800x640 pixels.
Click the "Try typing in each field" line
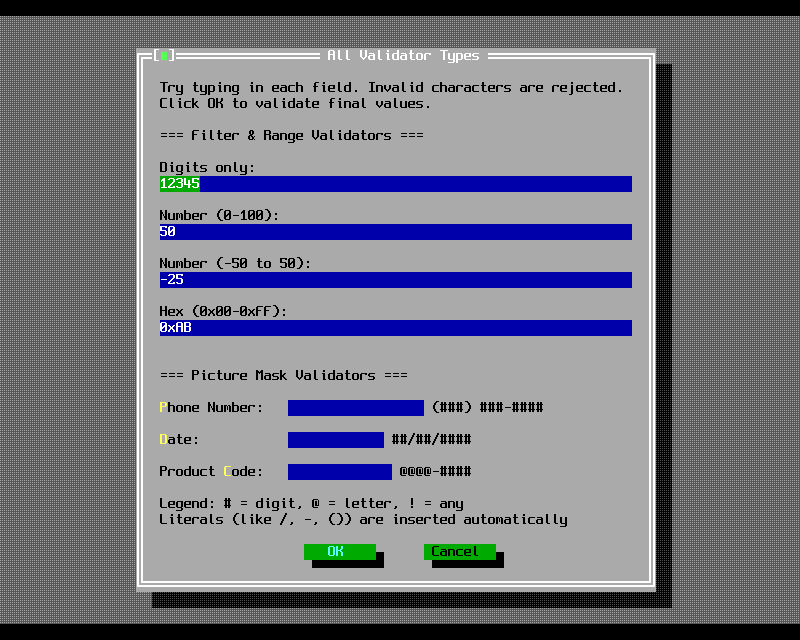point(391,88)
